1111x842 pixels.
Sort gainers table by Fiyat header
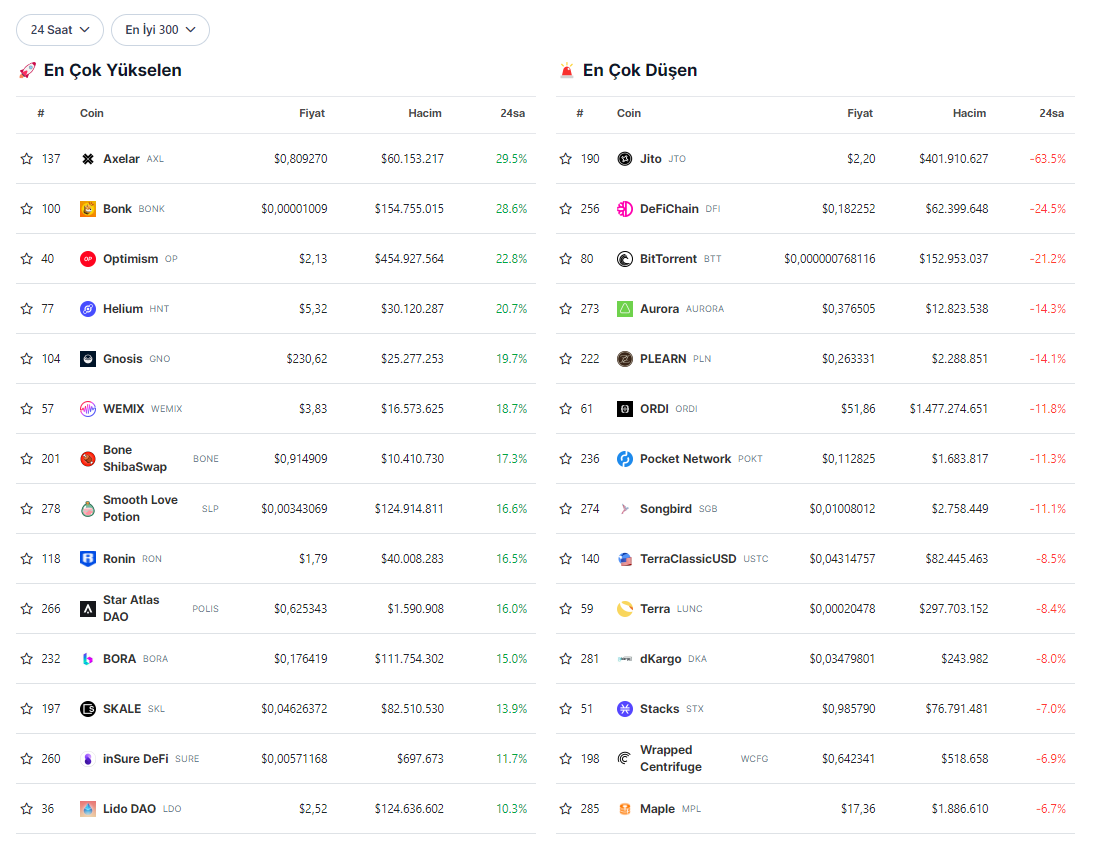(x=312, y=113)
